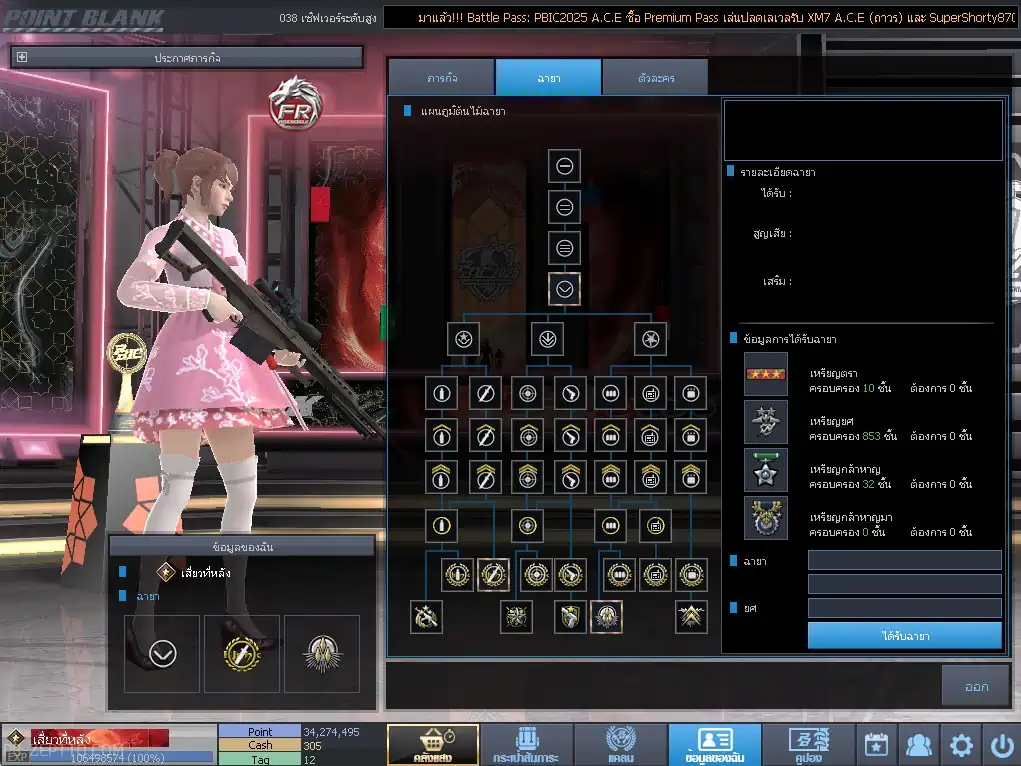
Task: Switch to the ภารกิจ tab
Action: (442, 78)
